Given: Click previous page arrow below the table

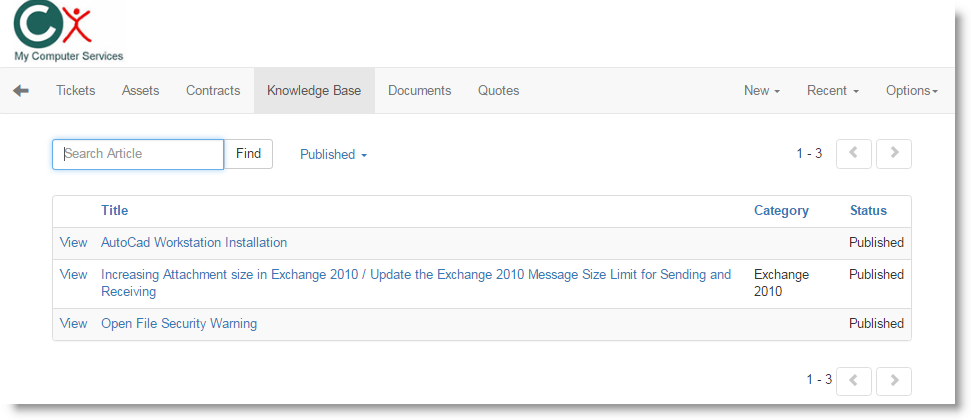Looking at the screenshot, I should pyautogui.click(x=853, y=380).
